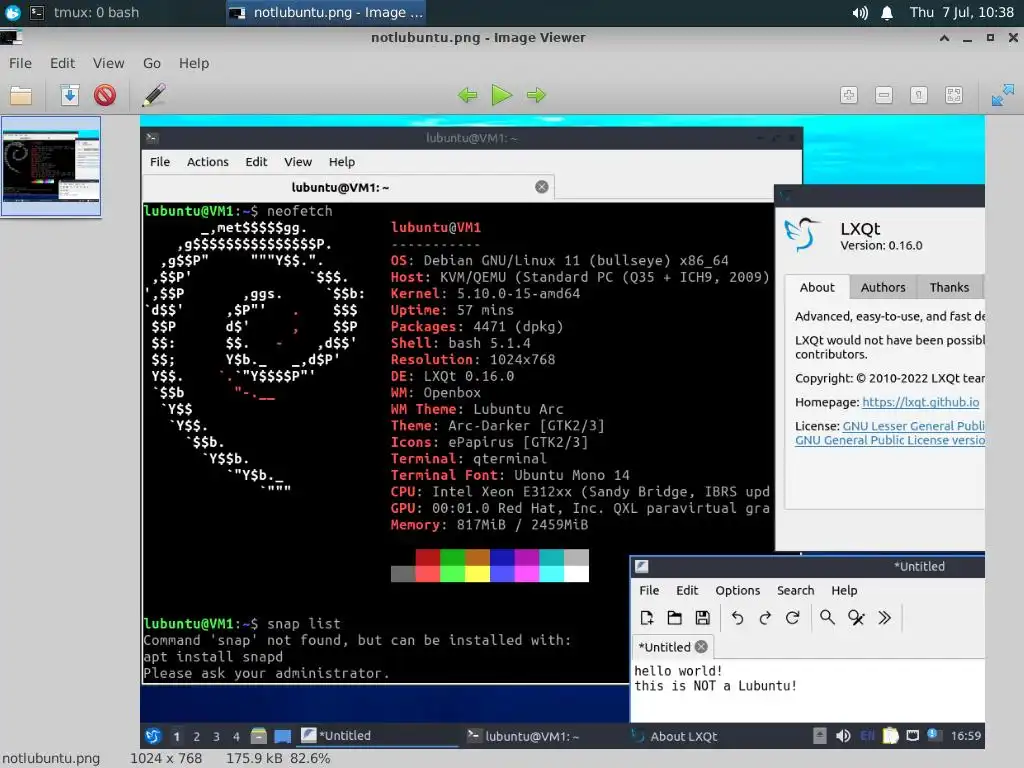Viewport: 1024px width, 768px height.
Task: Open the application menu in top panel
Action: (x=12, y=12)
